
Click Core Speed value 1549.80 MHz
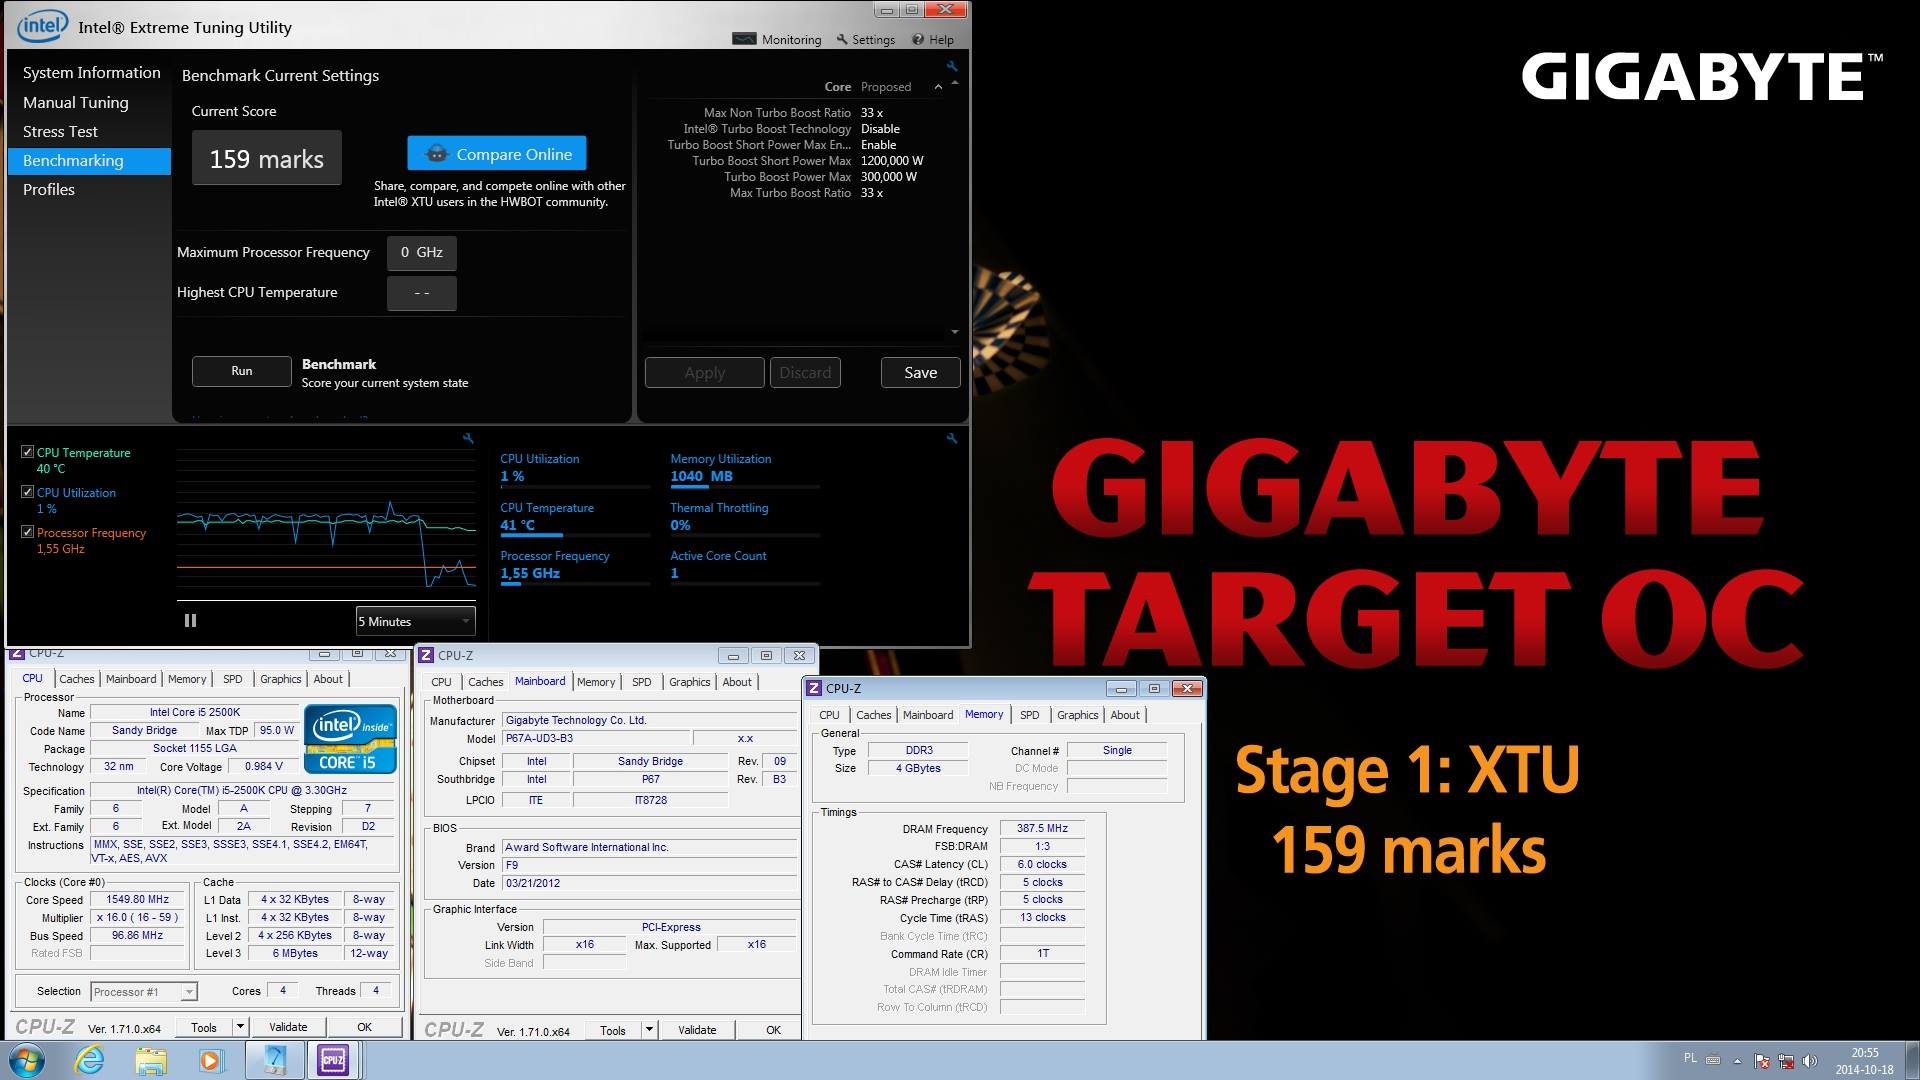(138, 899)
